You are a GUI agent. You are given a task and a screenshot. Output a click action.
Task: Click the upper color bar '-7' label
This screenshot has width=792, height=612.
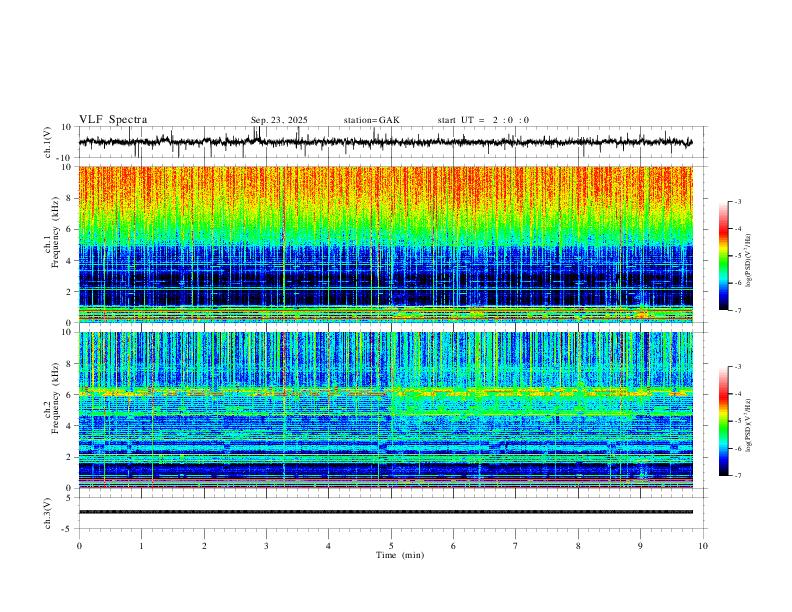pos(738,310)
